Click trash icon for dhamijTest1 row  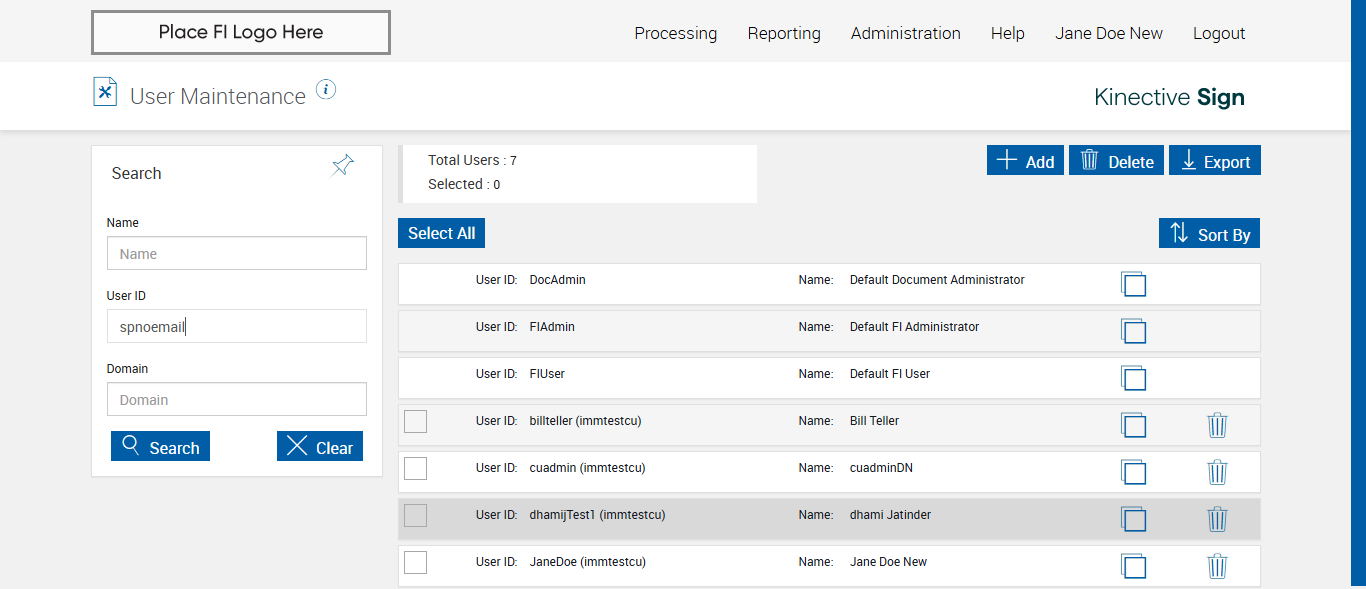tap(1217, 519)
